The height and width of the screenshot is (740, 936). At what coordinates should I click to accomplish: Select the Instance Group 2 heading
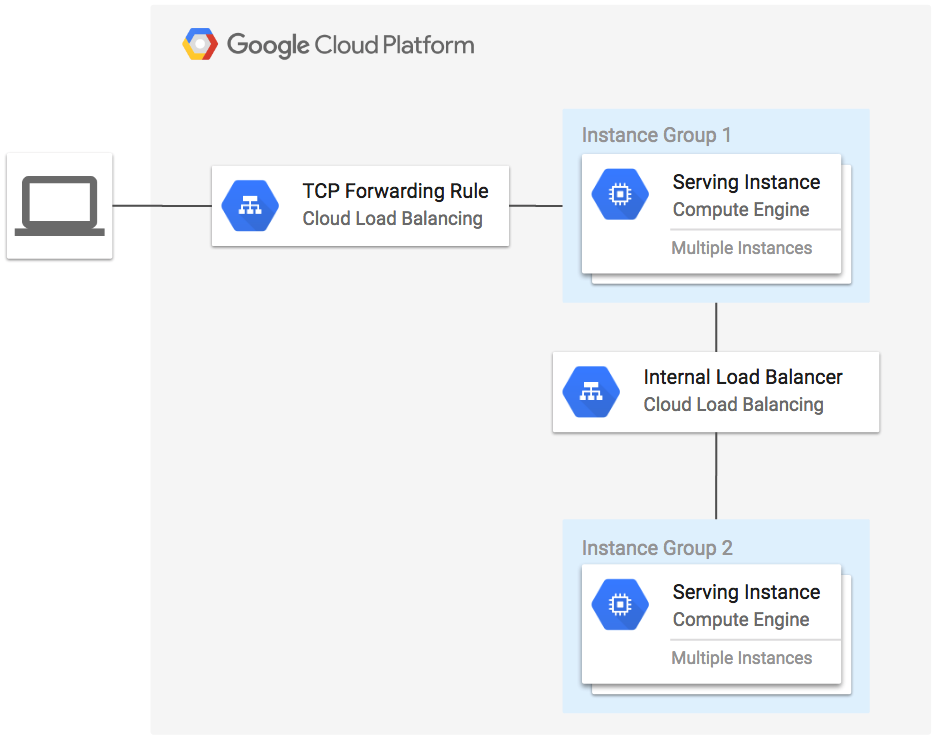coord(657,548)
